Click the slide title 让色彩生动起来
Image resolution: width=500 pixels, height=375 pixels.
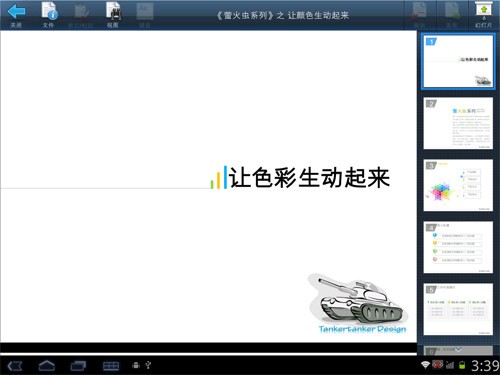pyautogui.click(x=309, y=177)
